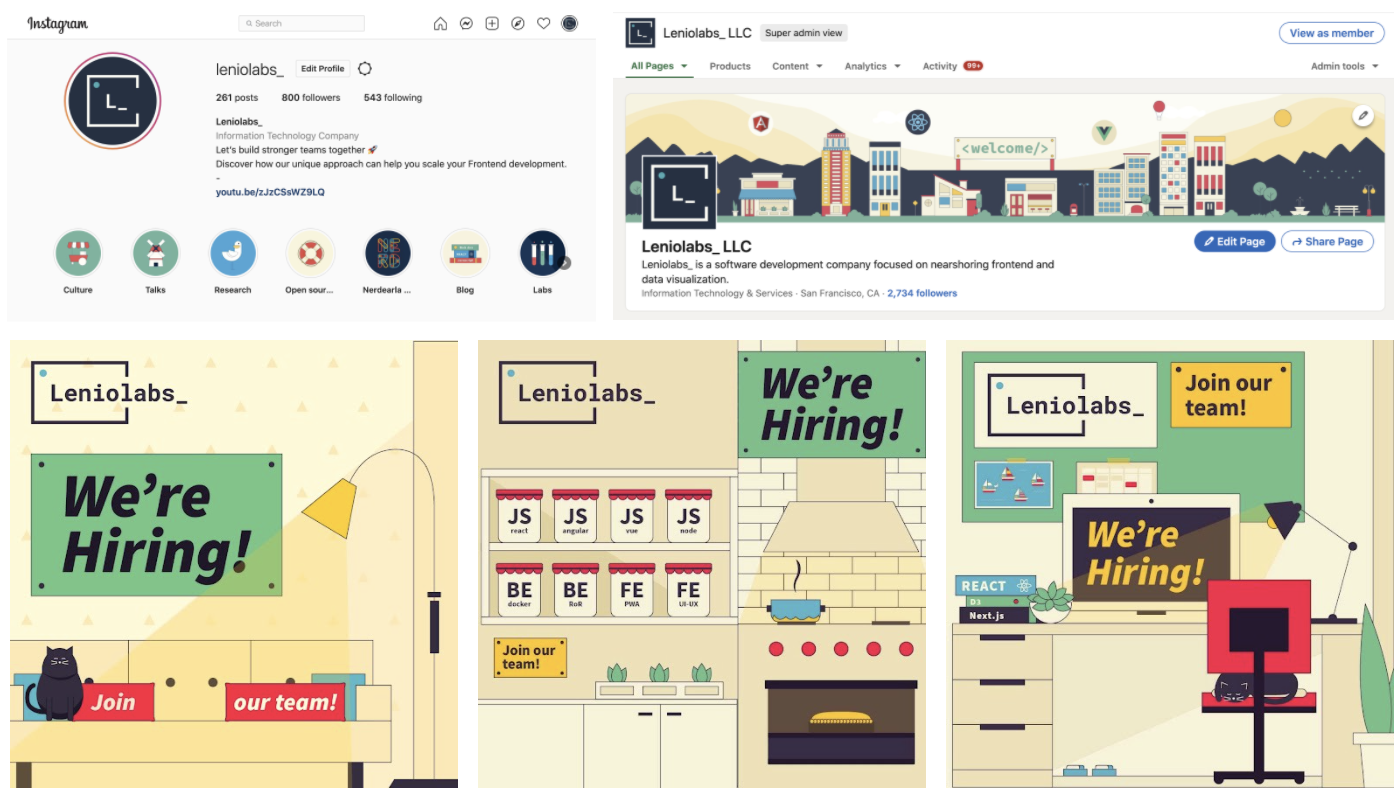Click the Instagram wordmark logo
1400x798 pixels.
pos(57,24)
